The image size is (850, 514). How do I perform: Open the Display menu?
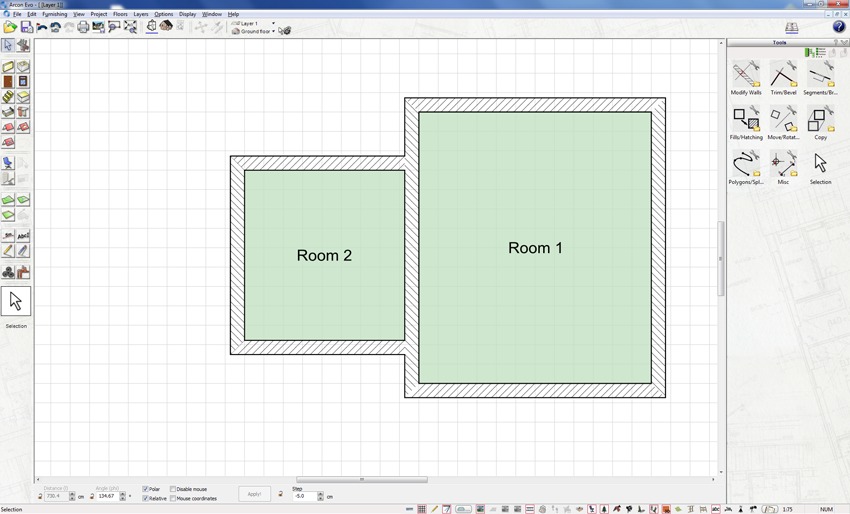point(188,14)
